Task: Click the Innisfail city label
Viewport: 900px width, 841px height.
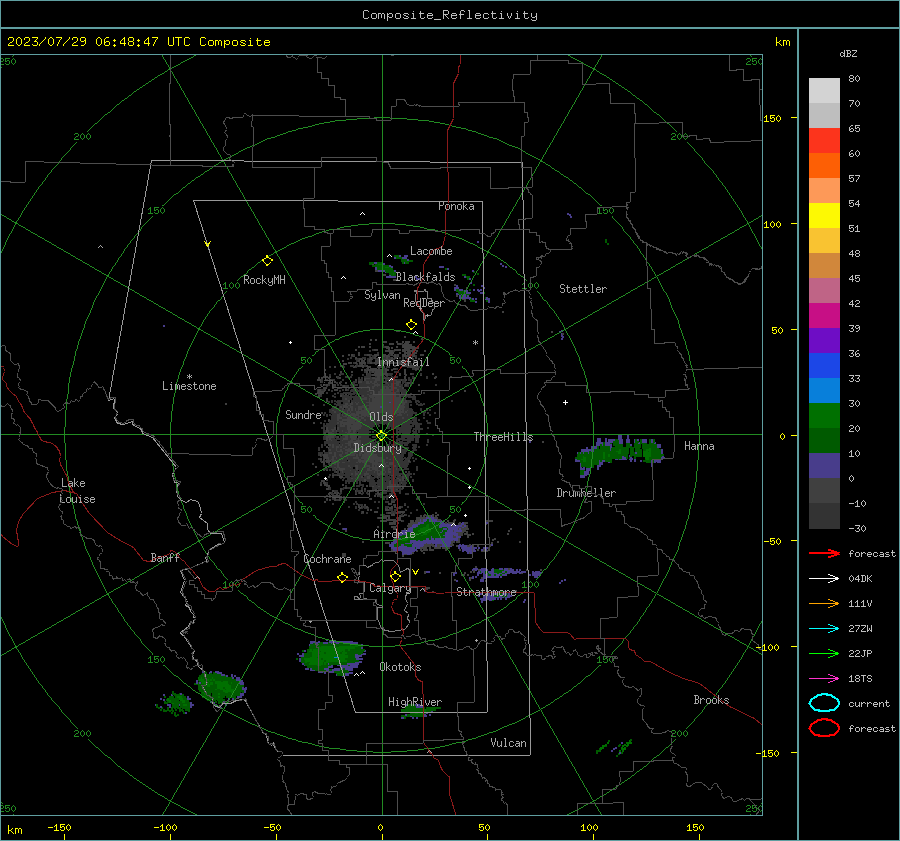Action: tap(403, 362)
